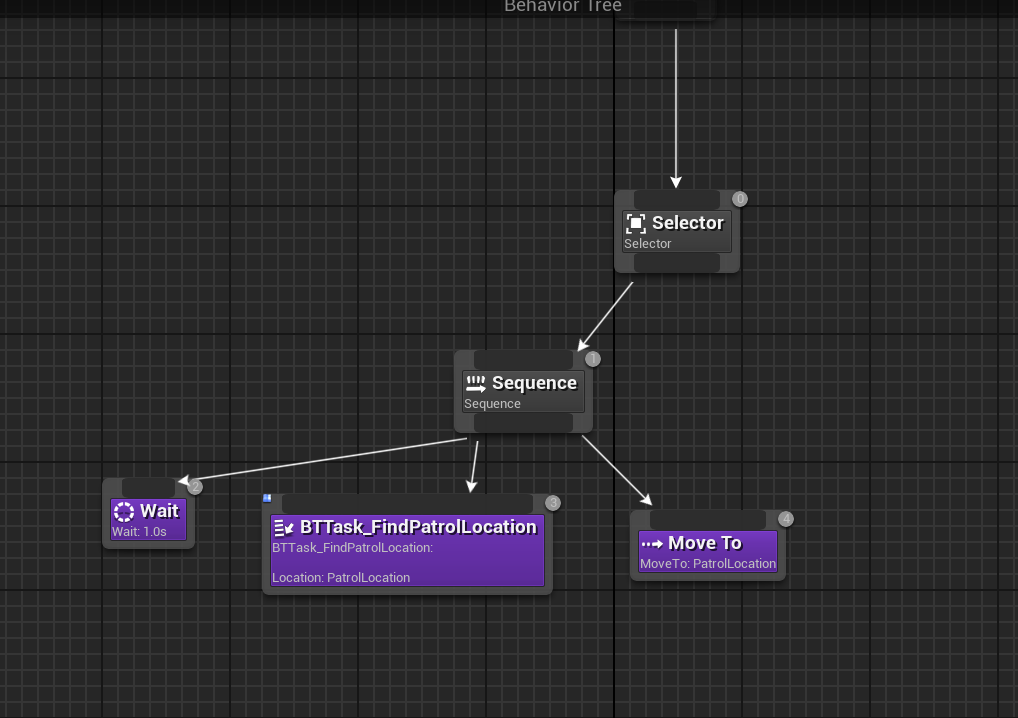Viewport: 1018px width, 718px height.
Task: Click the 'Selector' subtitle under the Selector title
Action: pyautogui.click(x=647, y=243)
